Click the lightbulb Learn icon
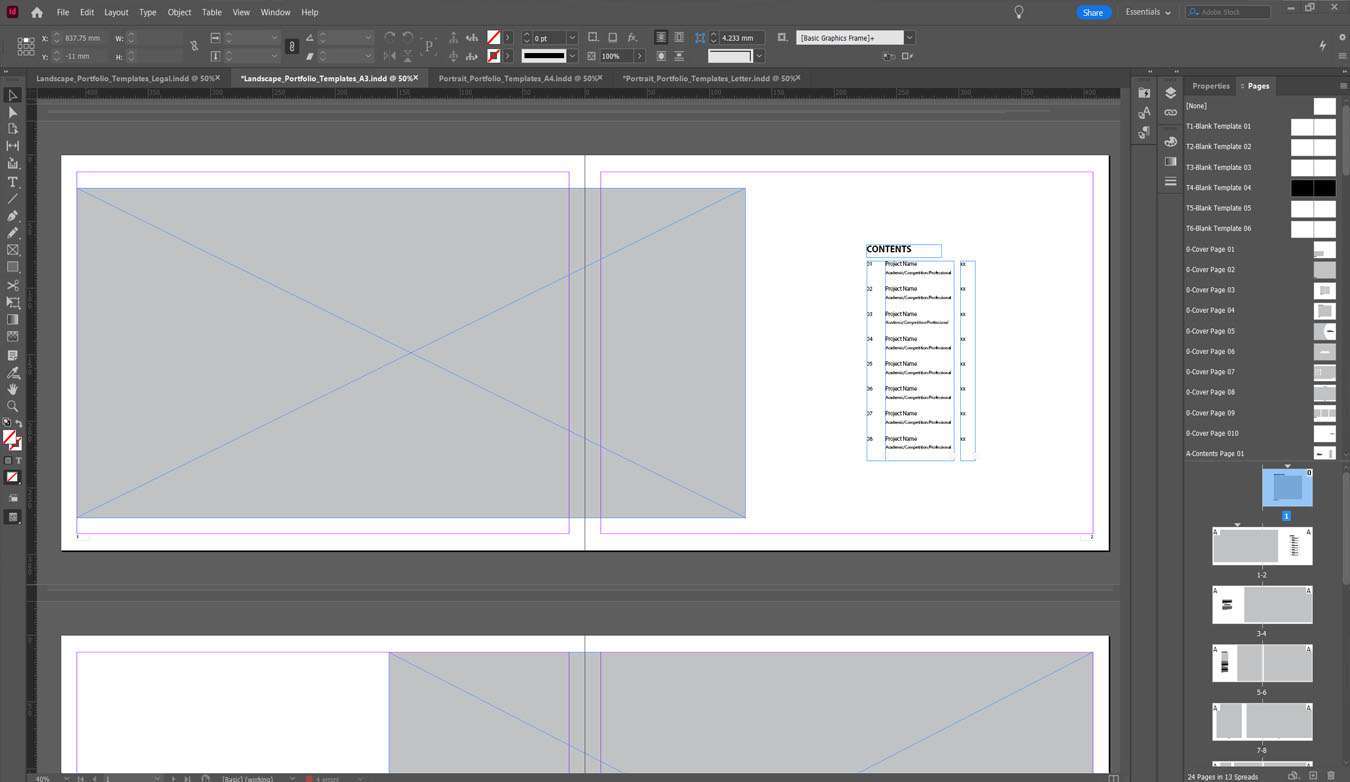The image size is (1350, 782). 1019,12
